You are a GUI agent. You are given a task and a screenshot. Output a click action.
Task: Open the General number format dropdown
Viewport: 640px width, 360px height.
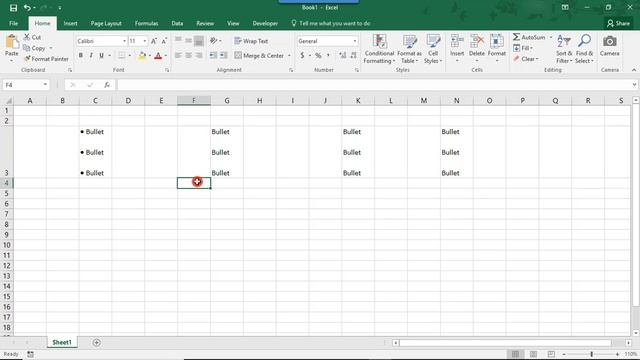354,41
